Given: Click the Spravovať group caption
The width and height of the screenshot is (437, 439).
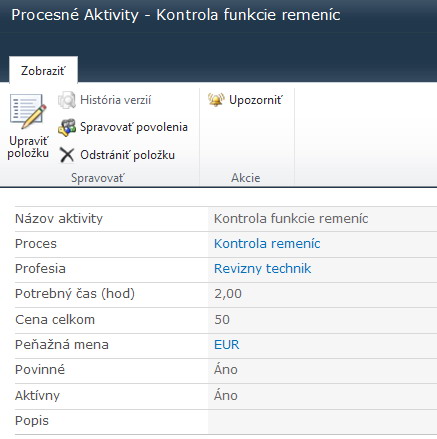Looking at the screenshot, I should (x=97, y=178).
